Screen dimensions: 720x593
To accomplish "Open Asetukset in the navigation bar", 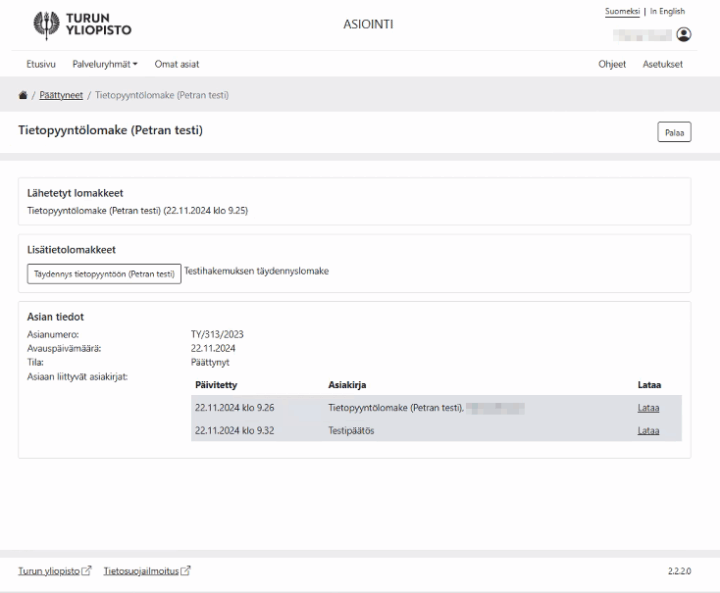I will [662, 64].
